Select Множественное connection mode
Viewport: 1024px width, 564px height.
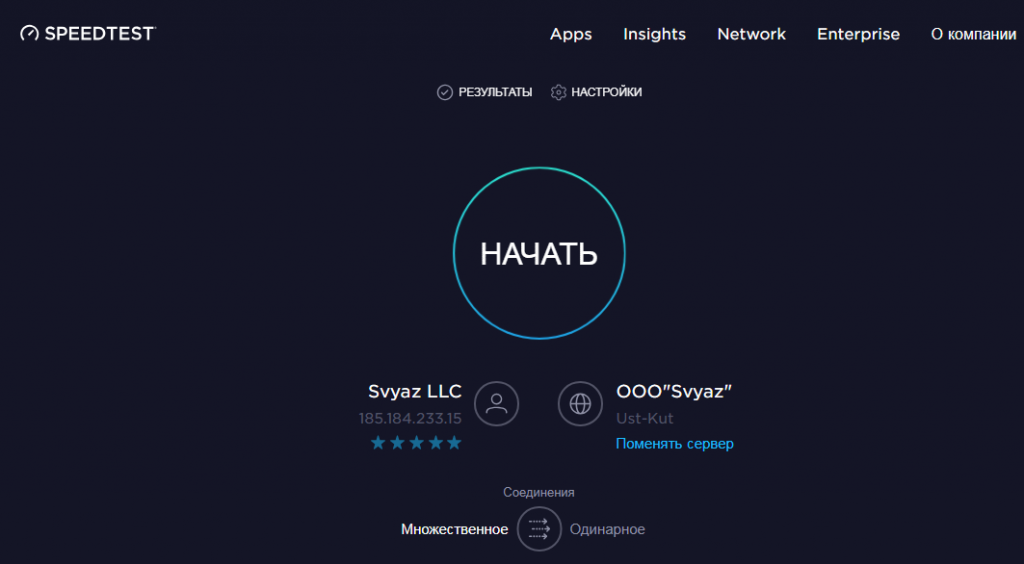pyautogui.click(x=455, y=529)
